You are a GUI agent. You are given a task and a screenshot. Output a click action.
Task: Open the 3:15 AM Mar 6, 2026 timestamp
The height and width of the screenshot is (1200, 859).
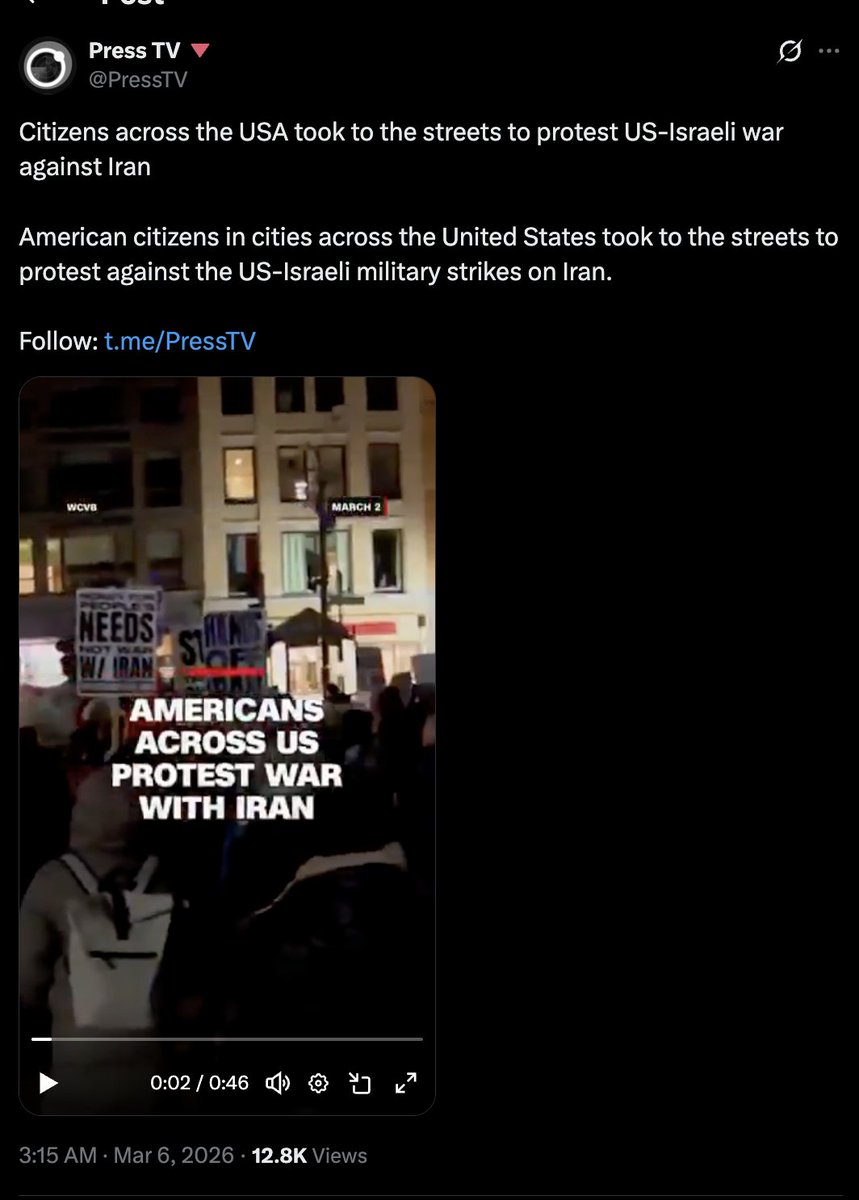(126, 1156)
